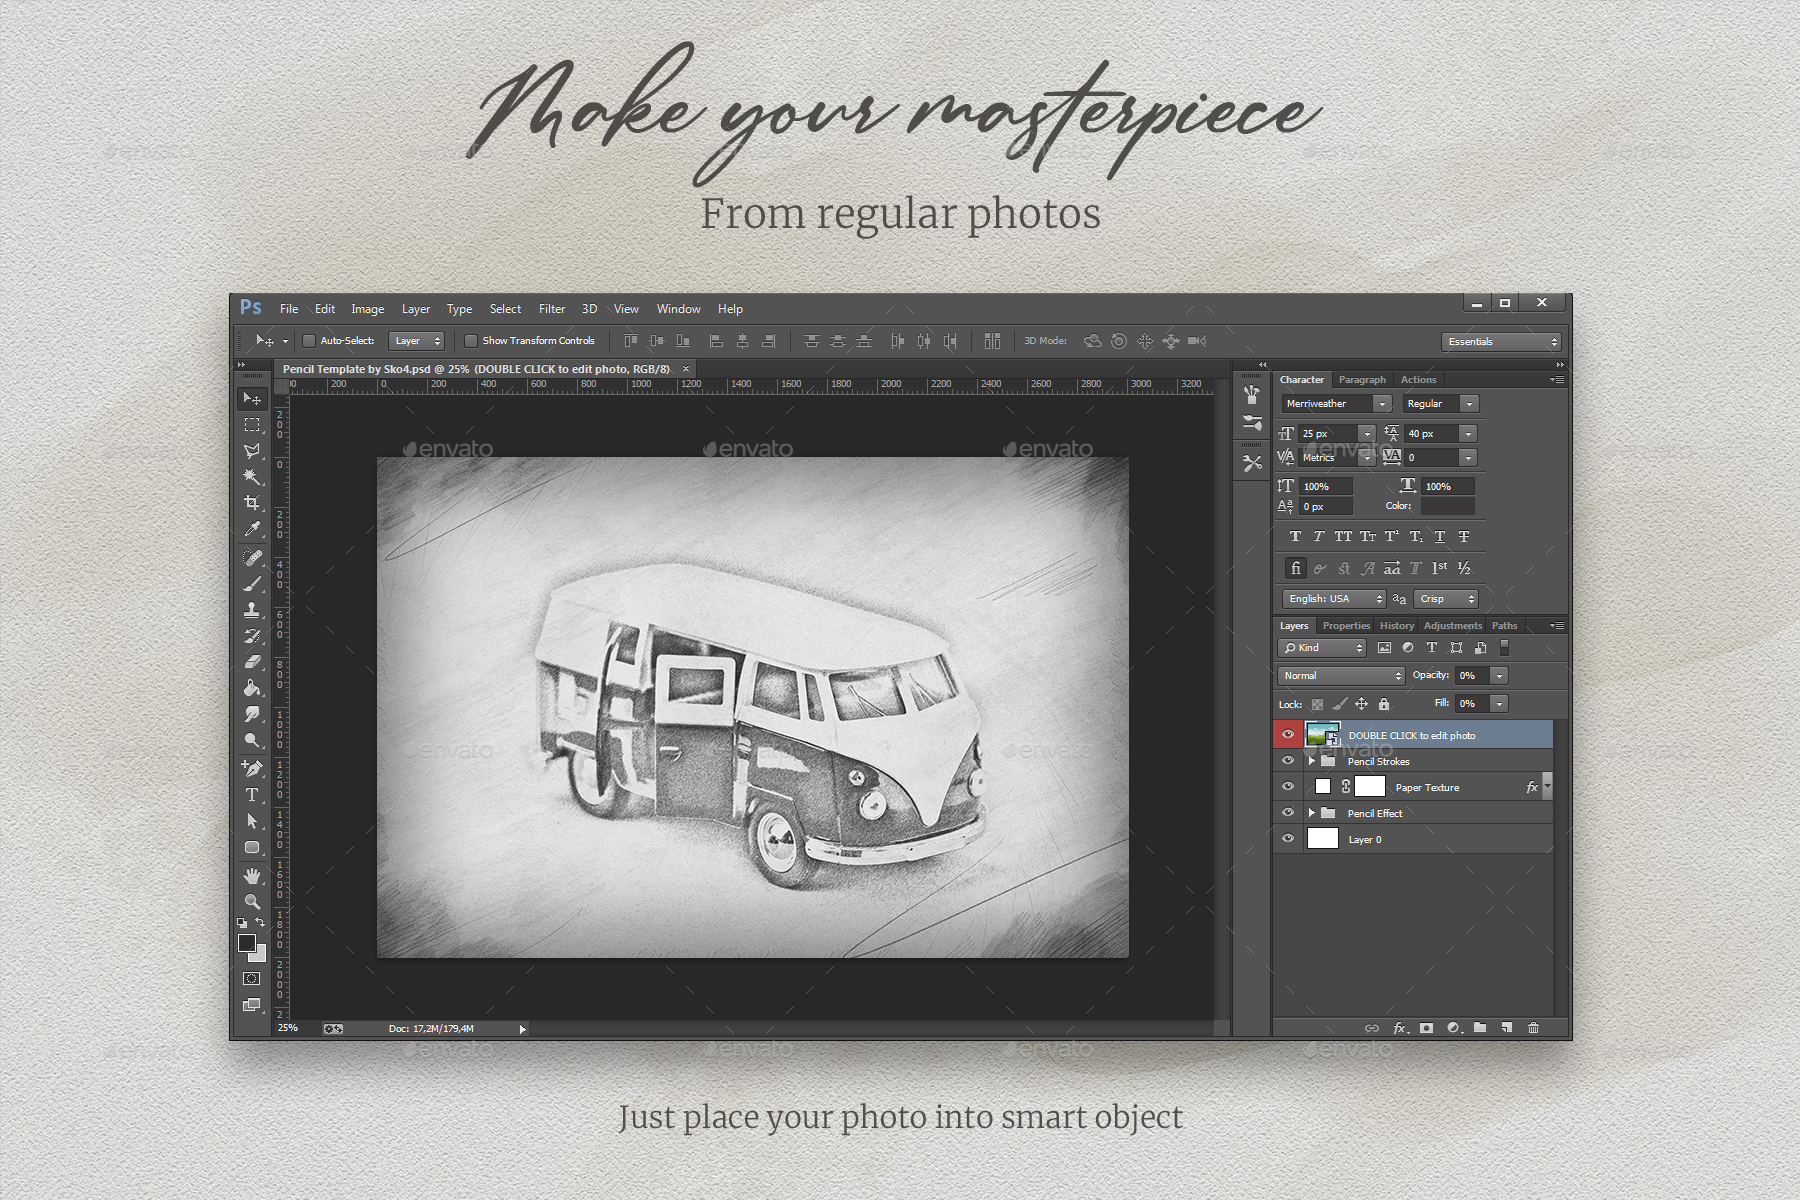This screenshot has height=1200, width=1800.
Task: Click the Delete Layer trash button
Action: click(x=1533, y=1028)
